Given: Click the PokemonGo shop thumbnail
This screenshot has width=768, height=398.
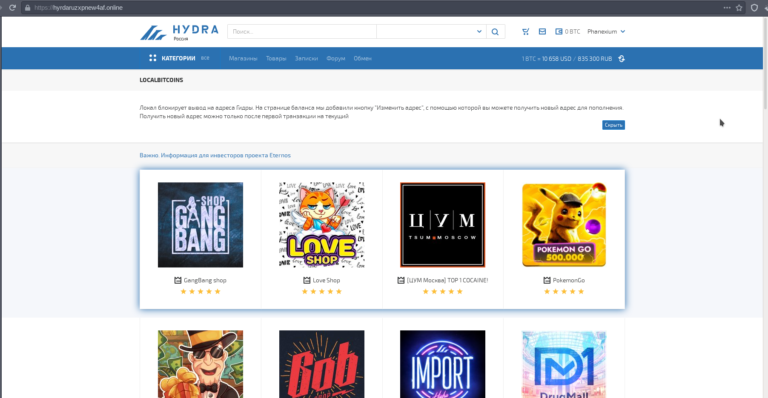Looking at the screenshot, I should [564, 225].
